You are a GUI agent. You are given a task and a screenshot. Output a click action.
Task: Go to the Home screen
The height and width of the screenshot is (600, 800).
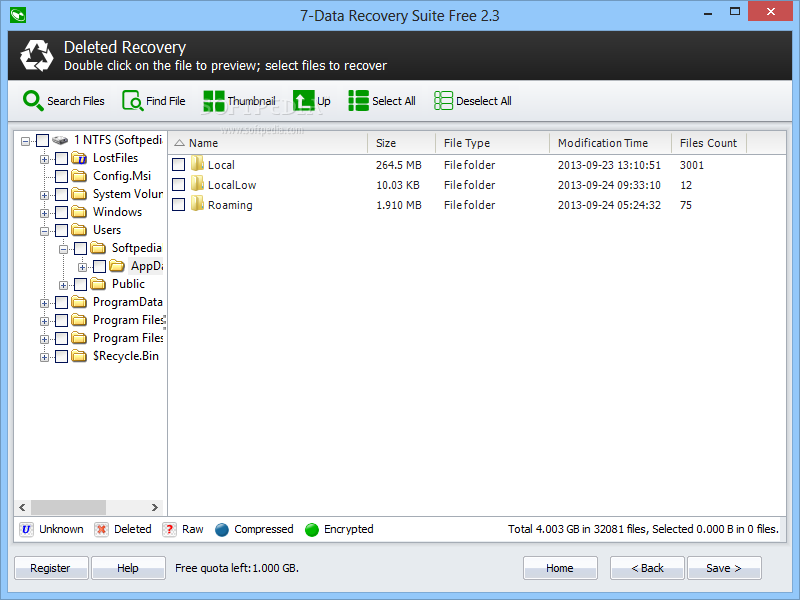point(560,568)
